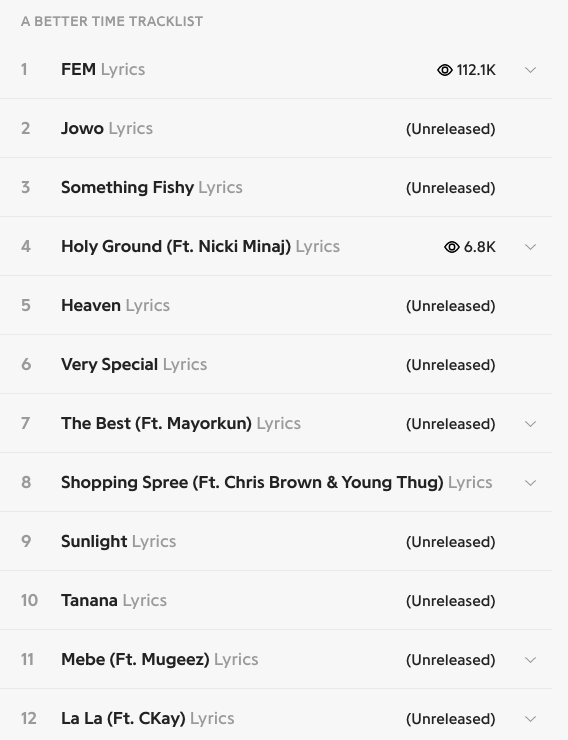
Task: Expand the Mebe (Ft. Mugeez) chevron
Action: (x=530, y=660)
